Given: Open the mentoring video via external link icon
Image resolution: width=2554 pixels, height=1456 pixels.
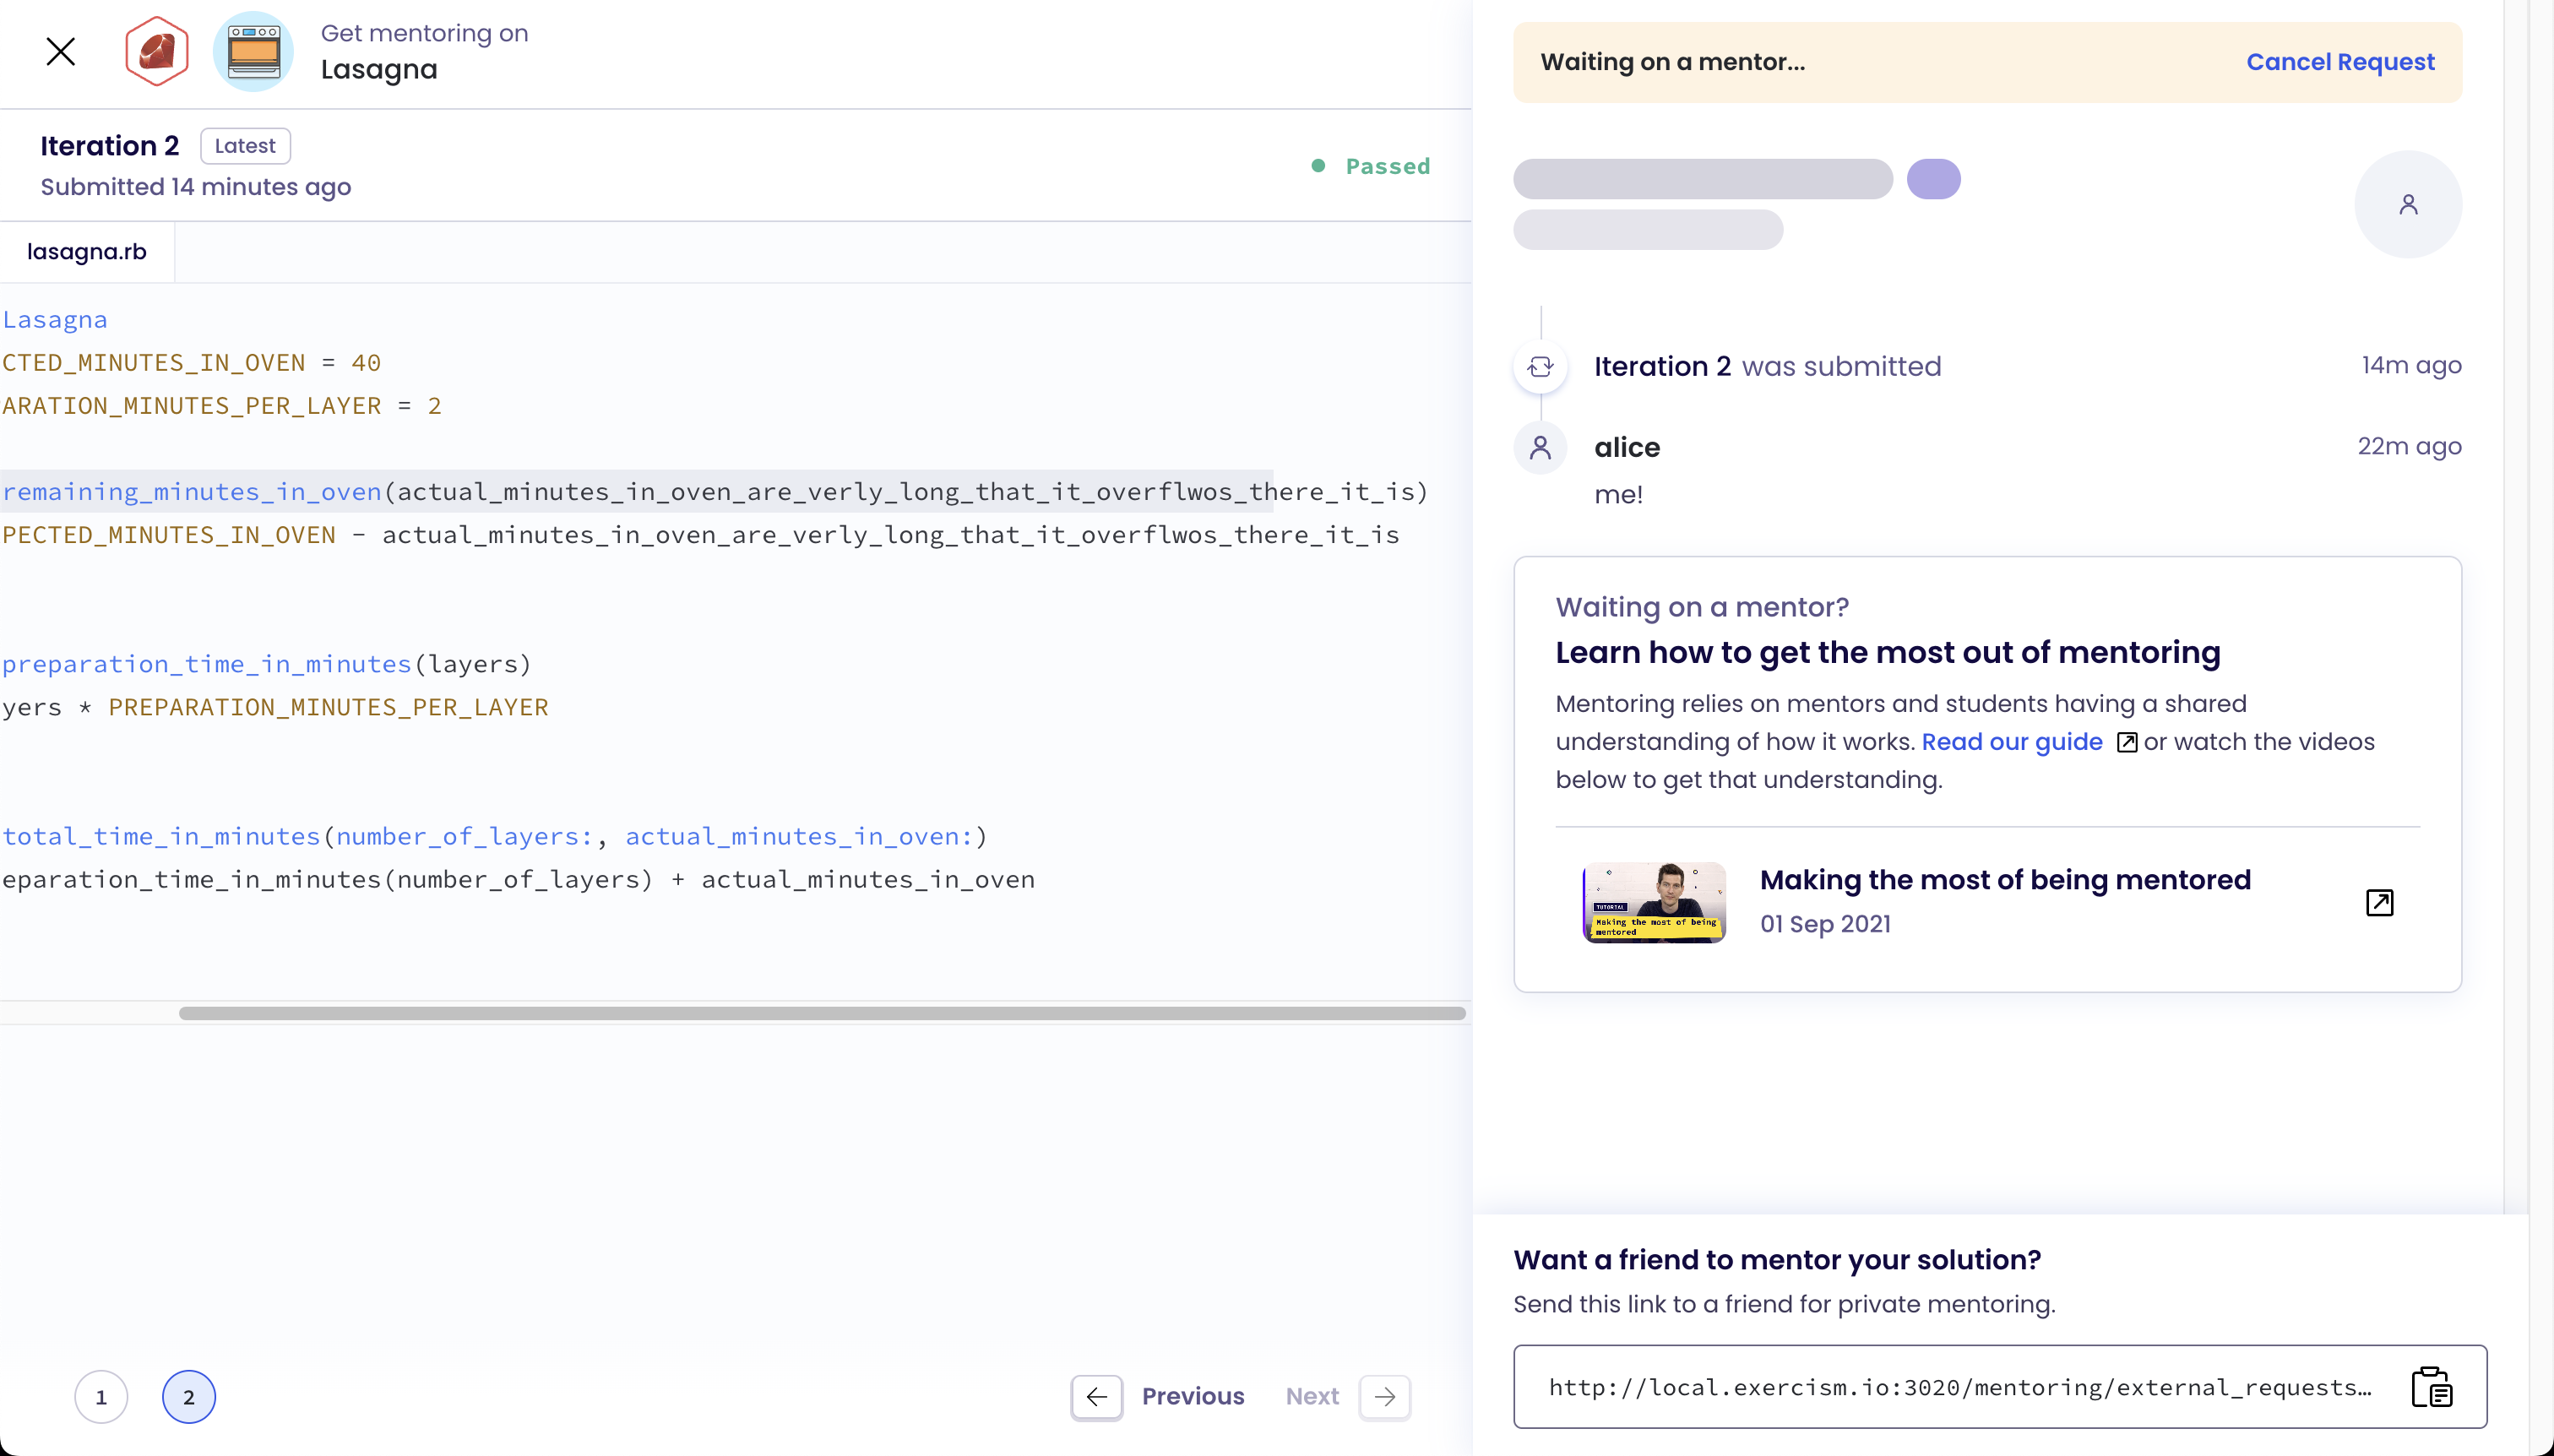Looking at the screenshot, I should click(2380, 902).
